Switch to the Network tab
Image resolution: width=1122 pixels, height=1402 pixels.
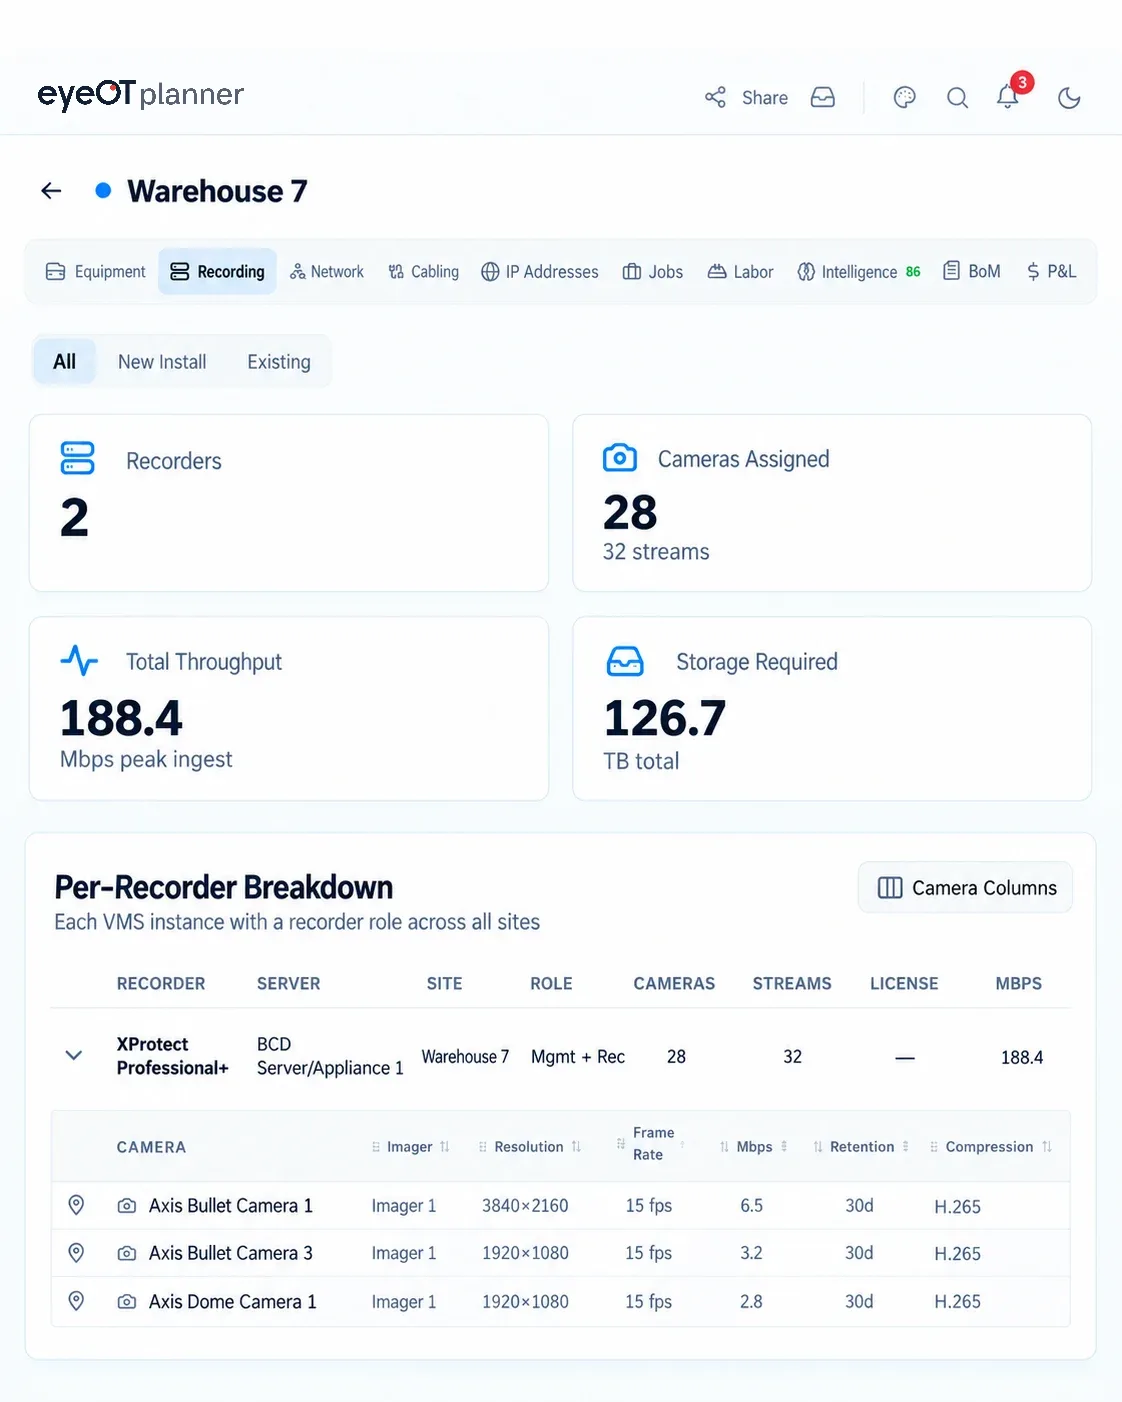327,272
